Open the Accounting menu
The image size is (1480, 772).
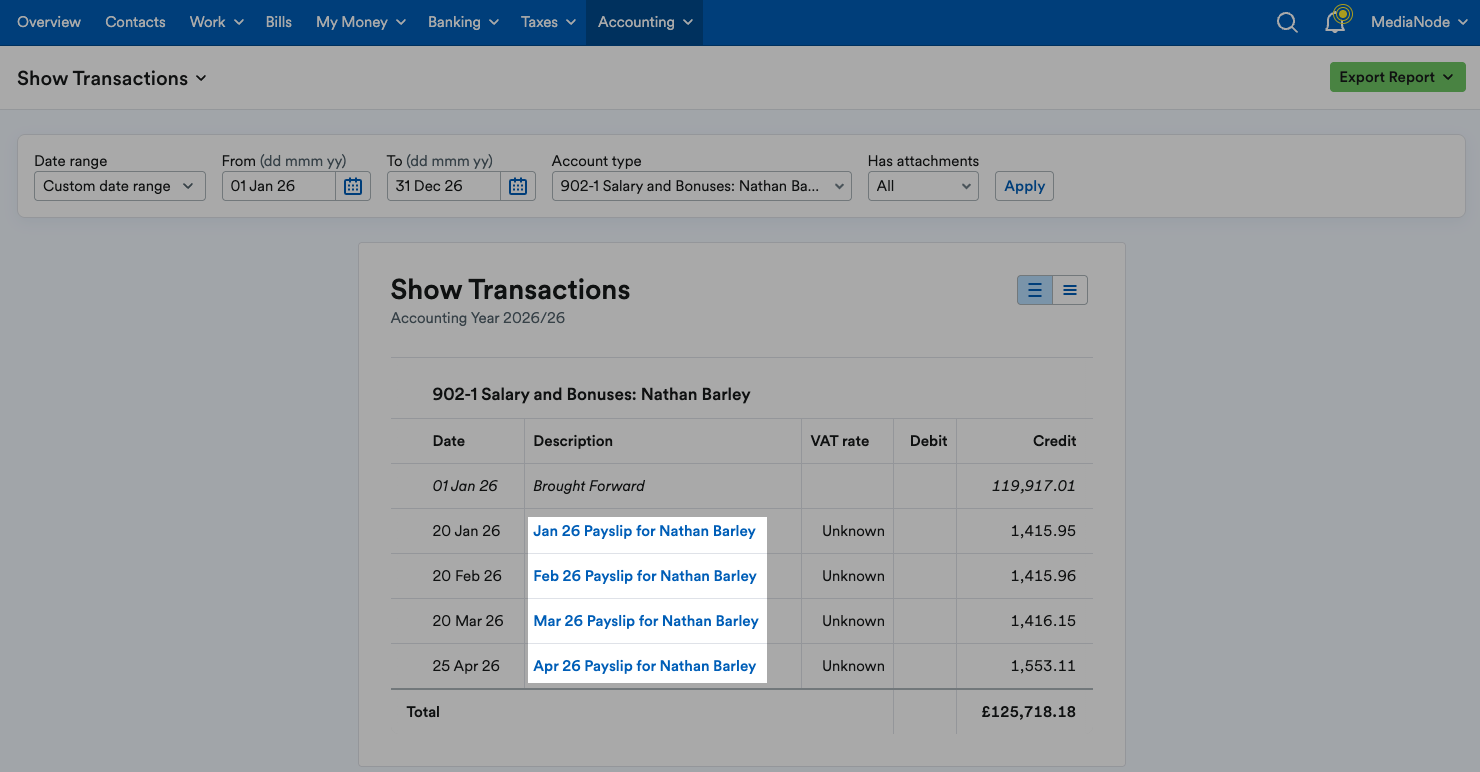pos(645,22)
